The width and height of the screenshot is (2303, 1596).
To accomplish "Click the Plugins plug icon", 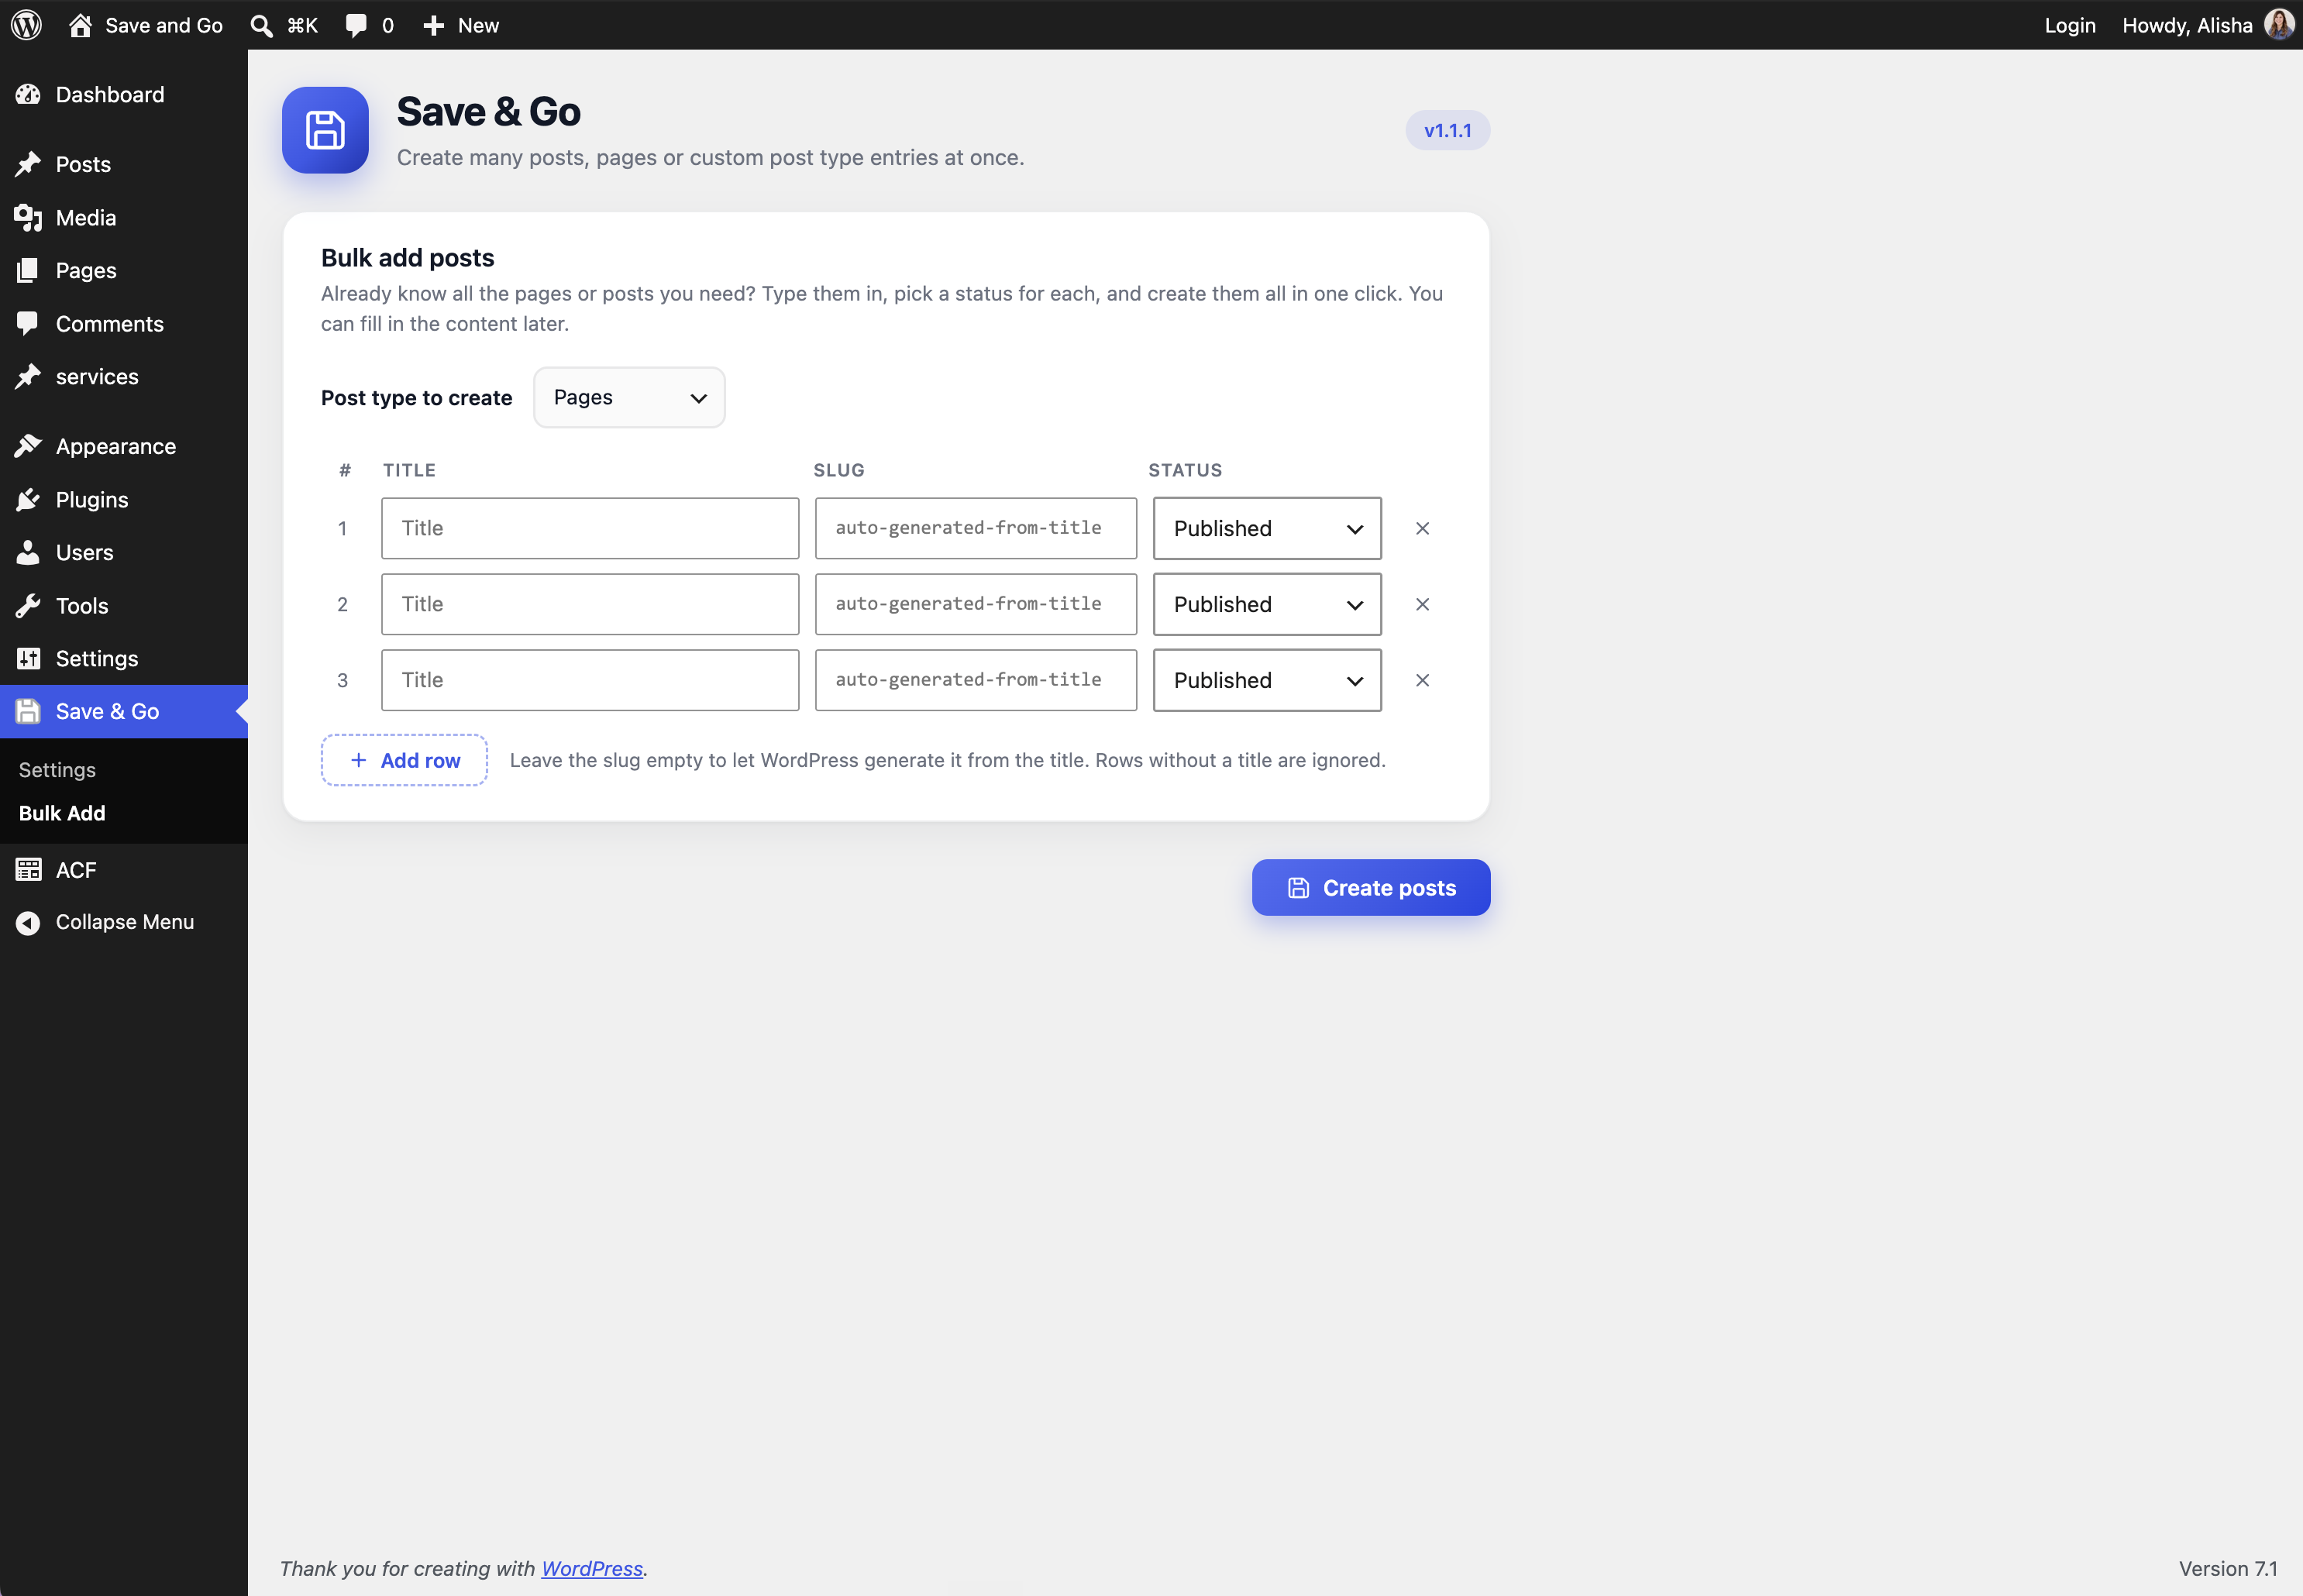I will coord(28,499).
